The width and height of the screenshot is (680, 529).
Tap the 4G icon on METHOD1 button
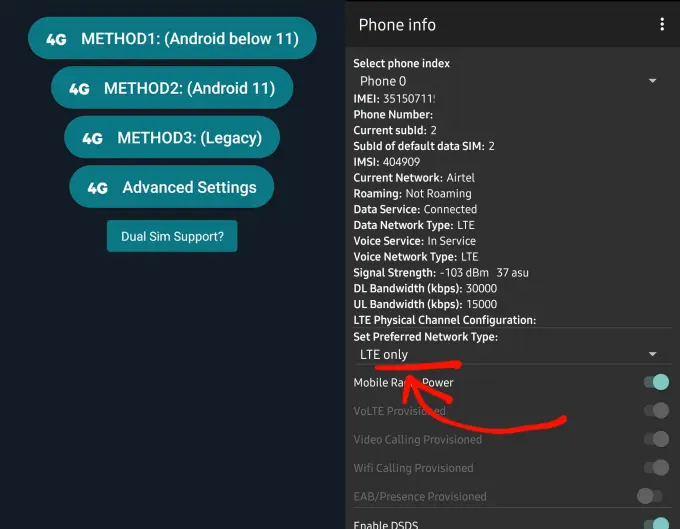[56, 39]
